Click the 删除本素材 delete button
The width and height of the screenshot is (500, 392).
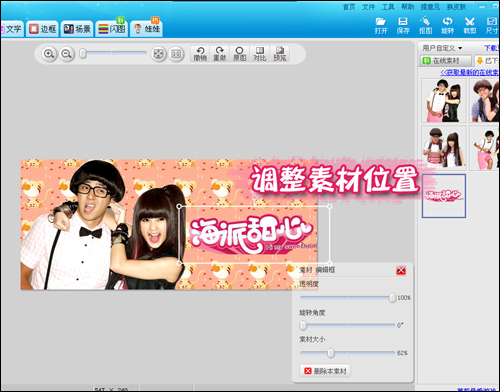click(325, 371)
